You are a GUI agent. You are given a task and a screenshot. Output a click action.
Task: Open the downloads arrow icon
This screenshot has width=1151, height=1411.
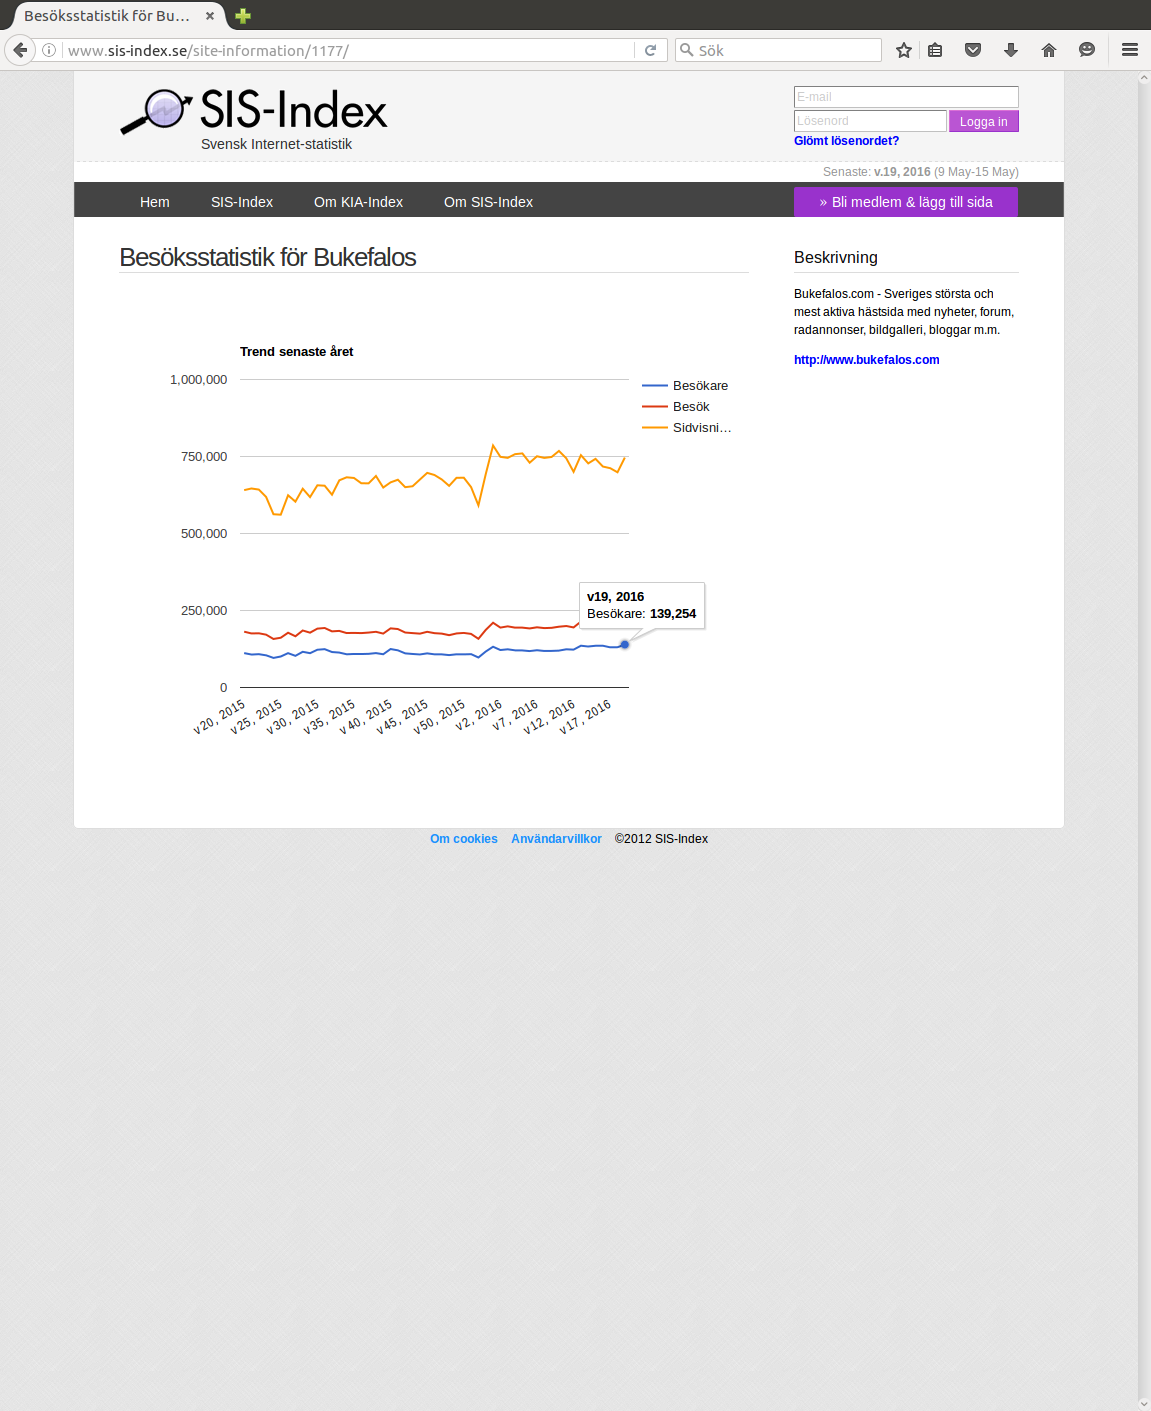[1011, 50]
